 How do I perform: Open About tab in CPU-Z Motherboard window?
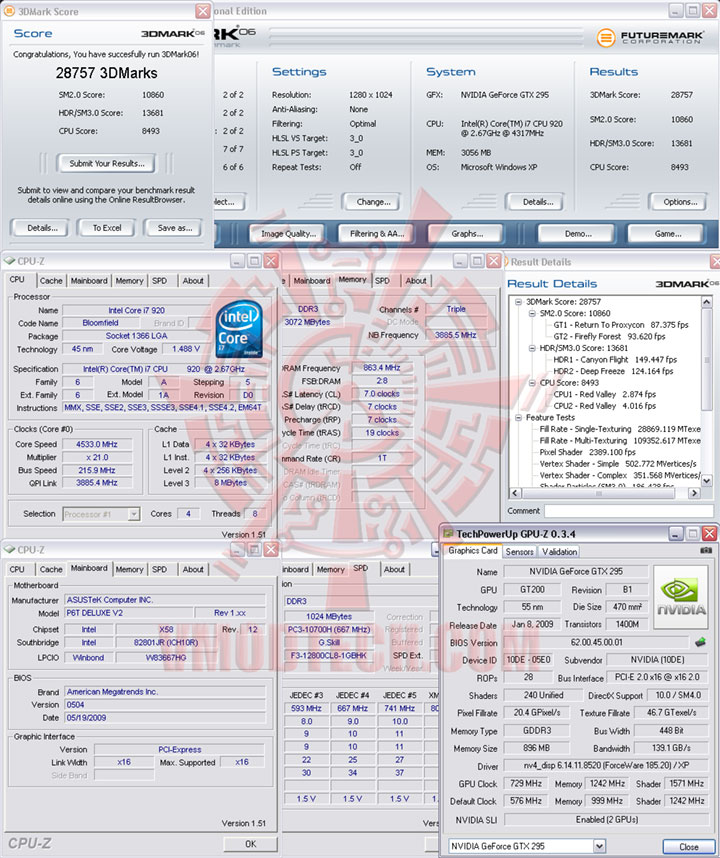(x=193, y=570)
